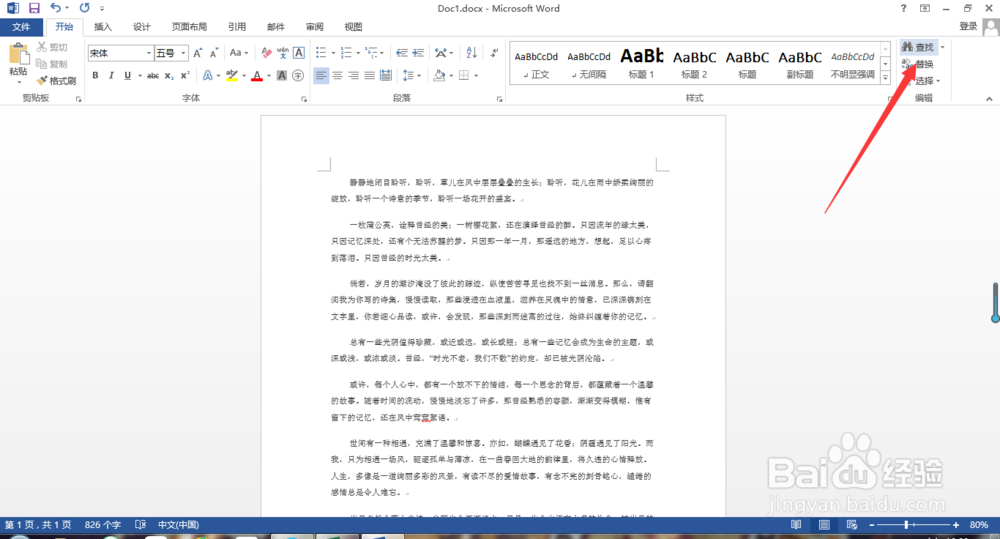Click the multilevel list icon
The height and width of the screenshot is (539, 1000).
372,53
